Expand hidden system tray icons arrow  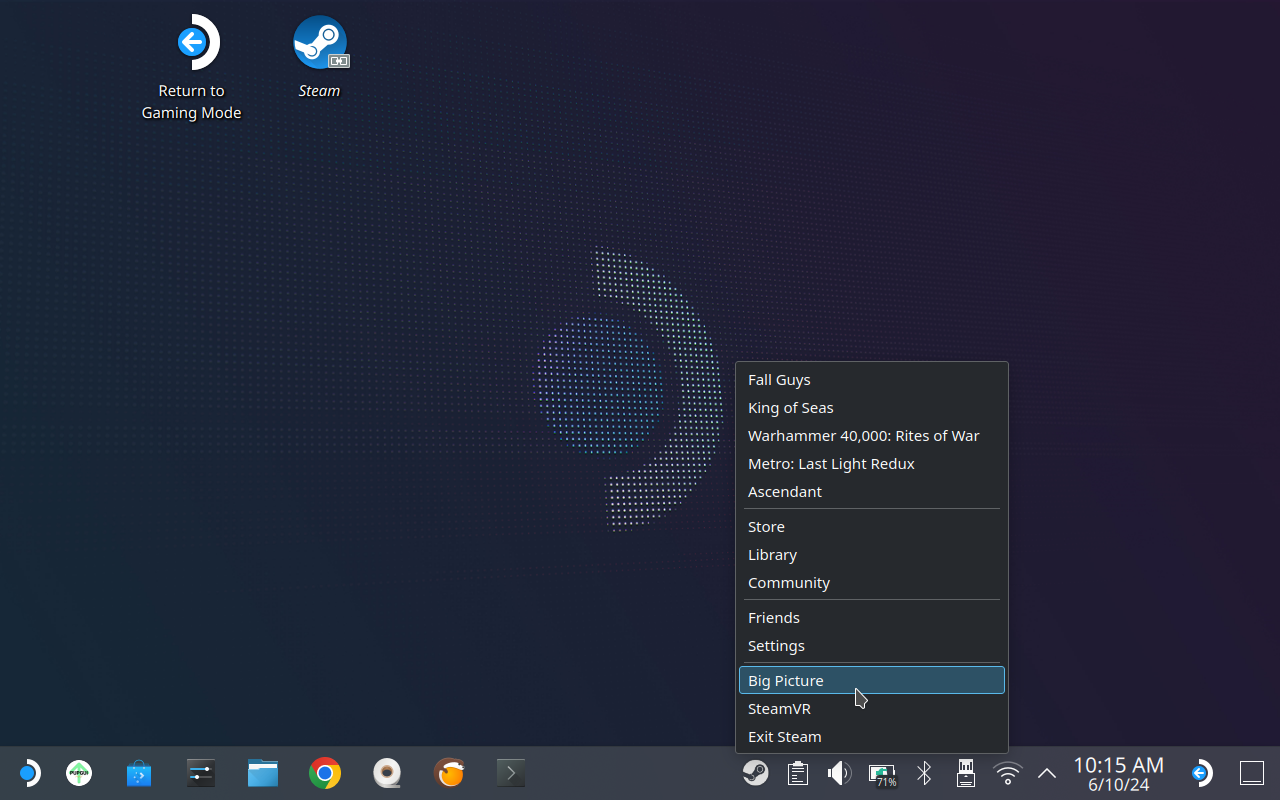(1047, 773)
